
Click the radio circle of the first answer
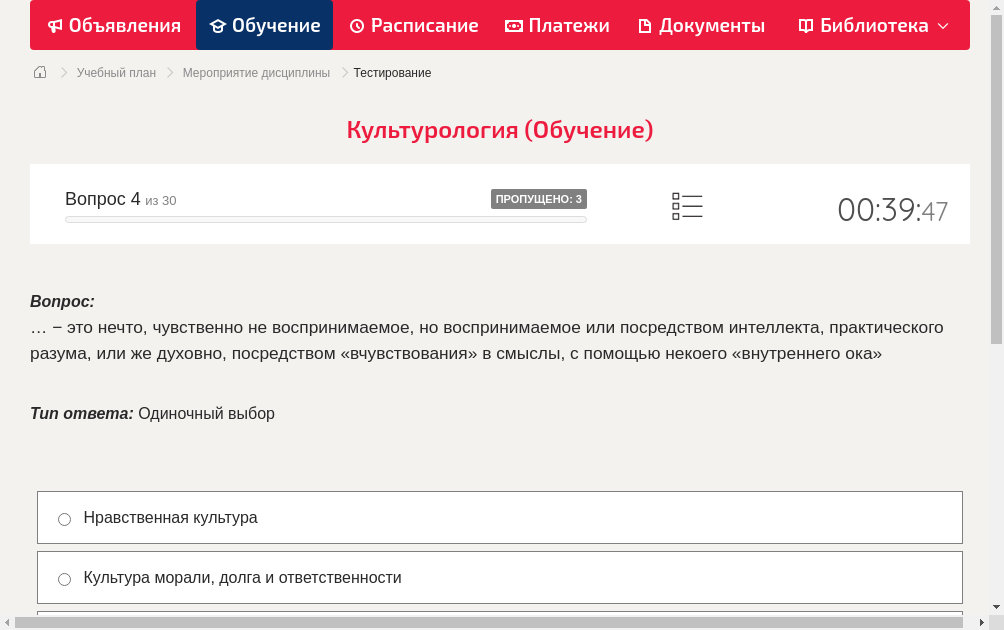tap(64, 518)
